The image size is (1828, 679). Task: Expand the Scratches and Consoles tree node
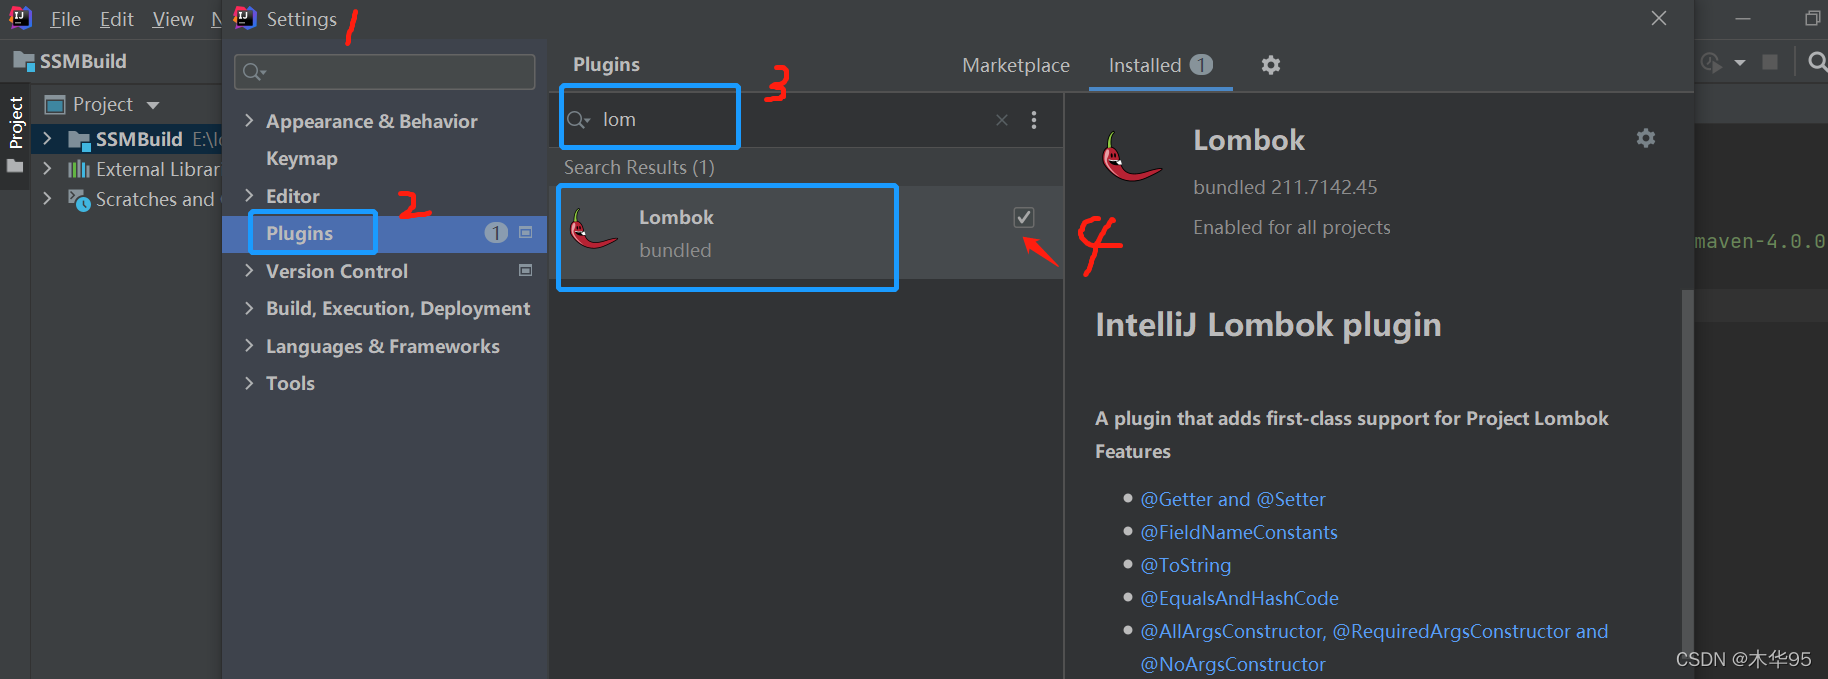coord(47,199)
